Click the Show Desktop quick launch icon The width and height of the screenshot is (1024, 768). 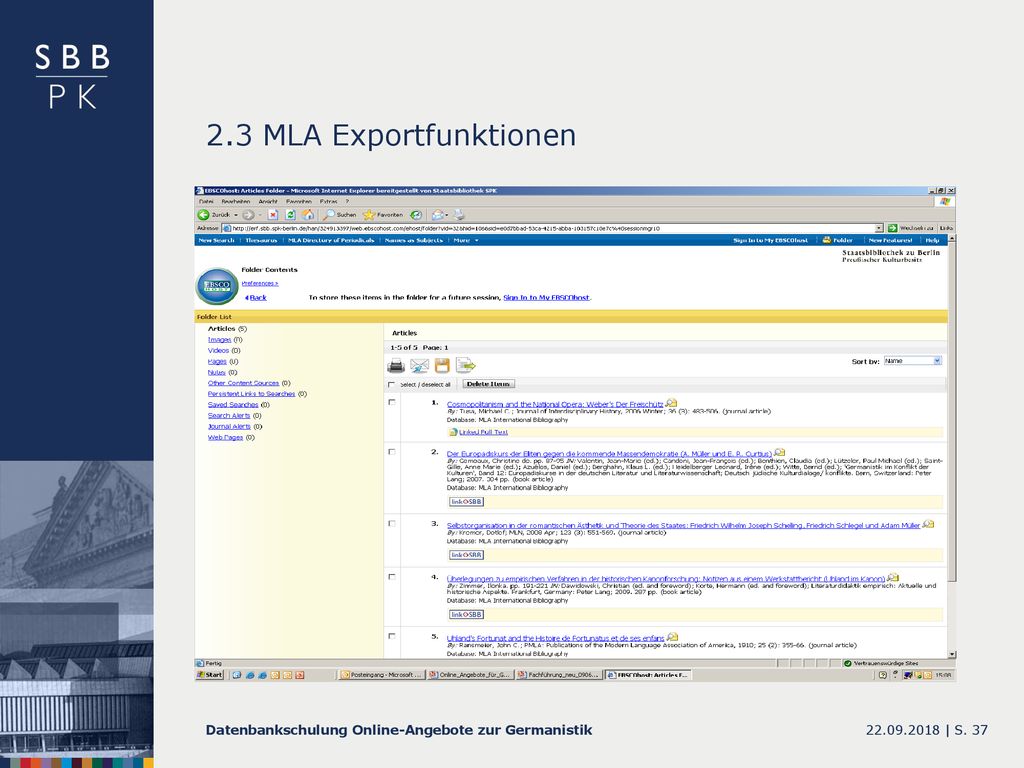pos(237,675)
